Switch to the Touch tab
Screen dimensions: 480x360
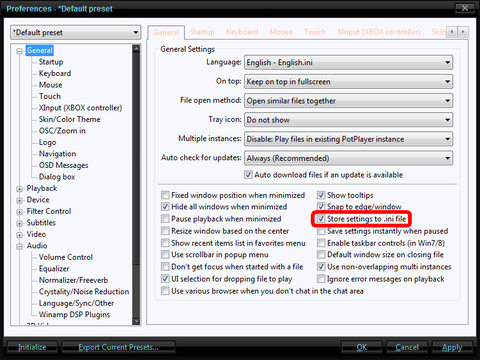(315, 32)
